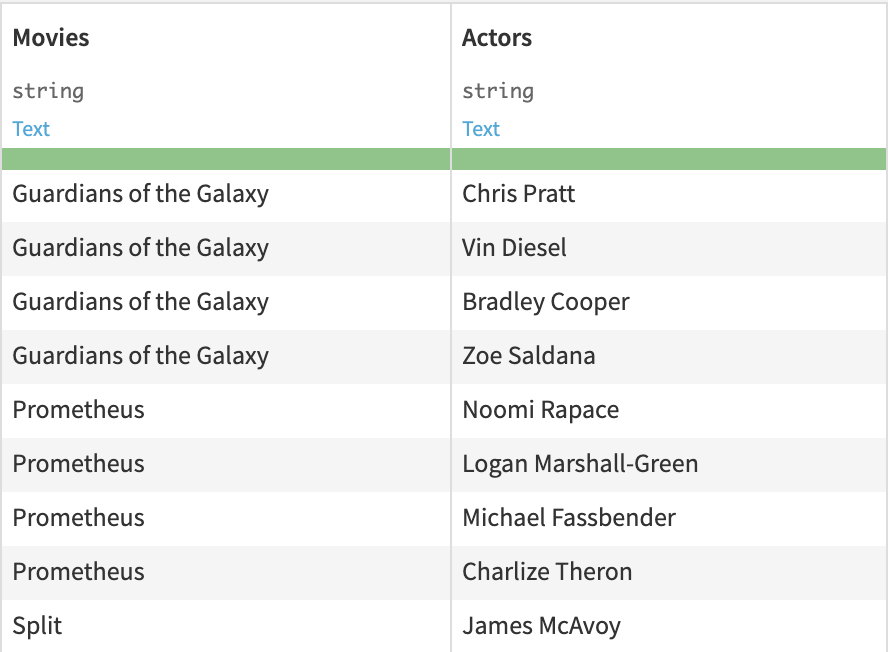Click Guardians of the Galaxy beside Chris Pratt
888x652 pixels.
[x=140, y=194]
